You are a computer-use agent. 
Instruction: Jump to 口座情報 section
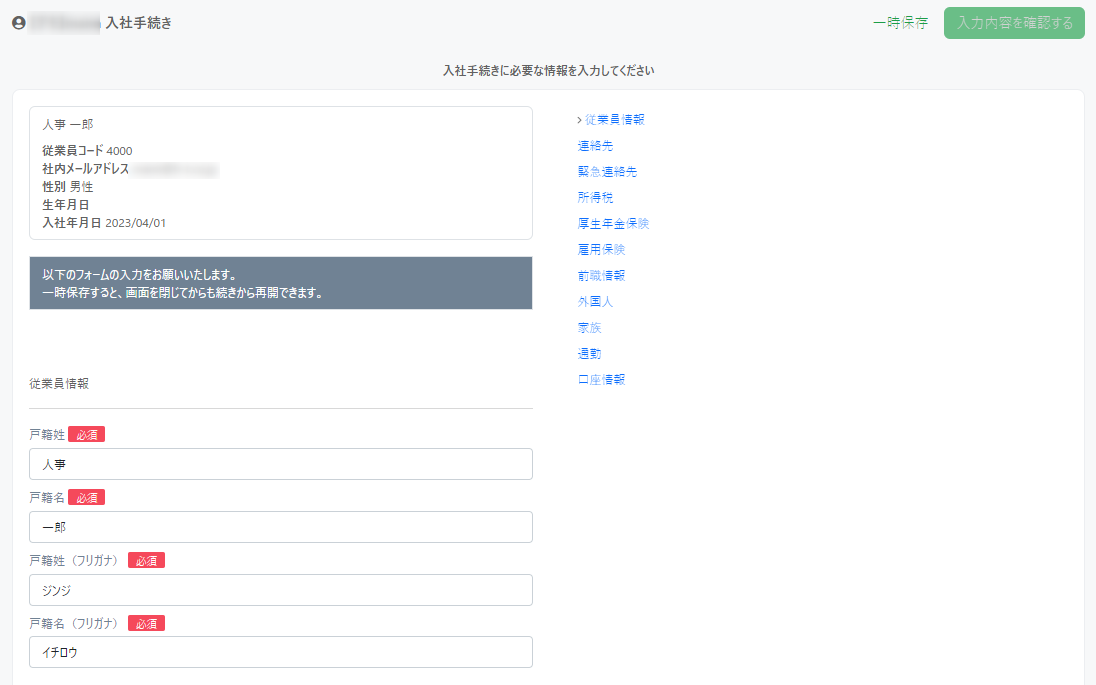click(x=601, y=380)
